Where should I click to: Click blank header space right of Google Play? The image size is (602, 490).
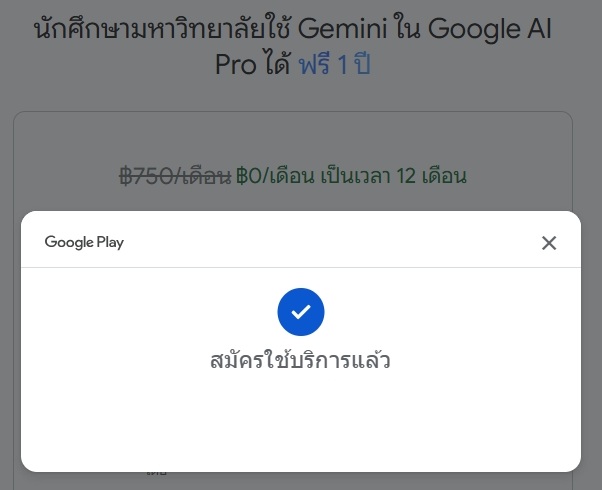pyautogui.click(x=330, y=242)
